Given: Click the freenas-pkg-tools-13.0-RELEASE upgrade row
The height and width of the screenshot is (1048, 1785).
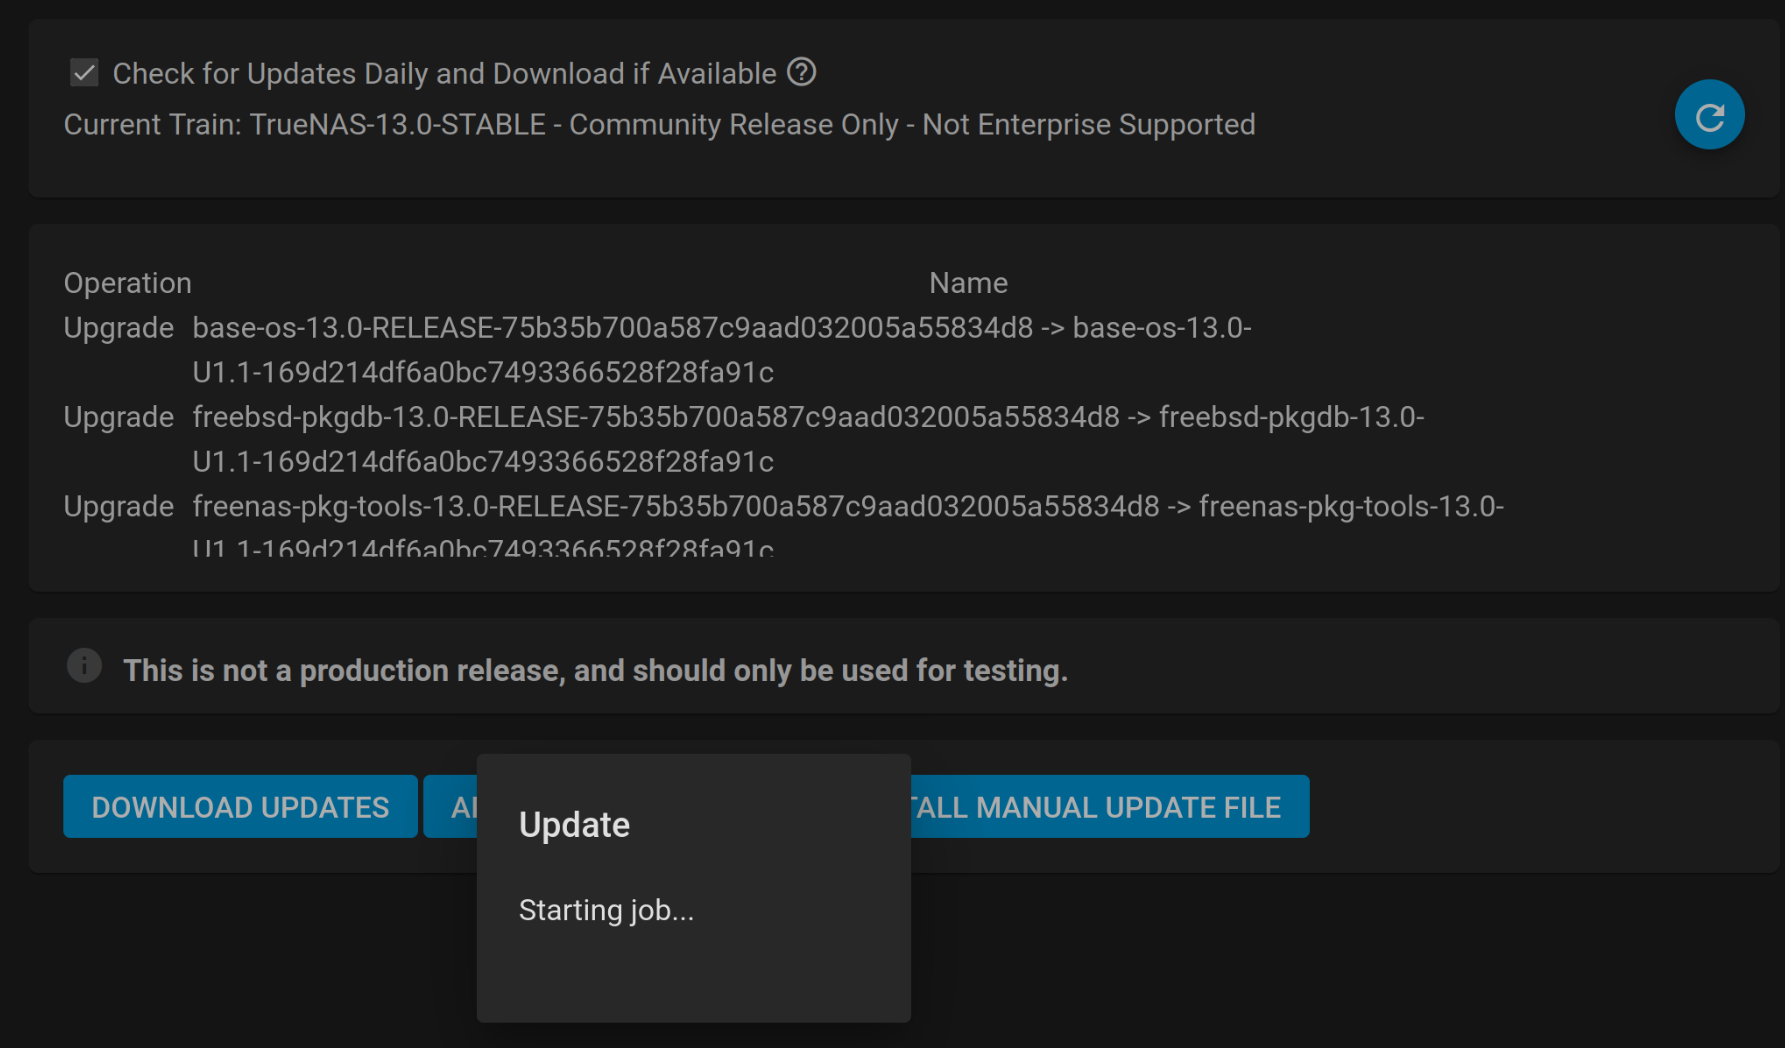Looking at the screenshot, I should click(784, 526).
